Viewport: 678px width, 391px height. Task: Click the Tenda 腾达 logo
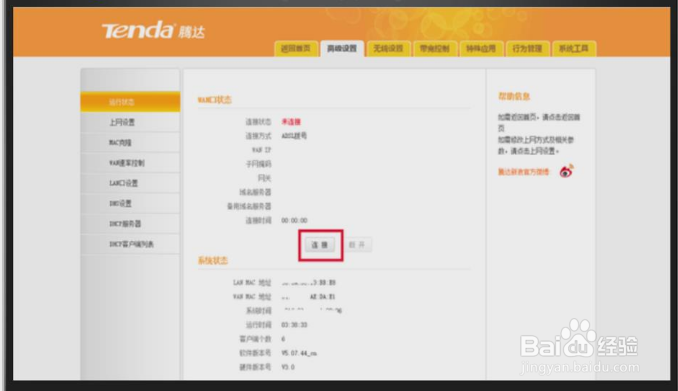[x=153, y=31]
